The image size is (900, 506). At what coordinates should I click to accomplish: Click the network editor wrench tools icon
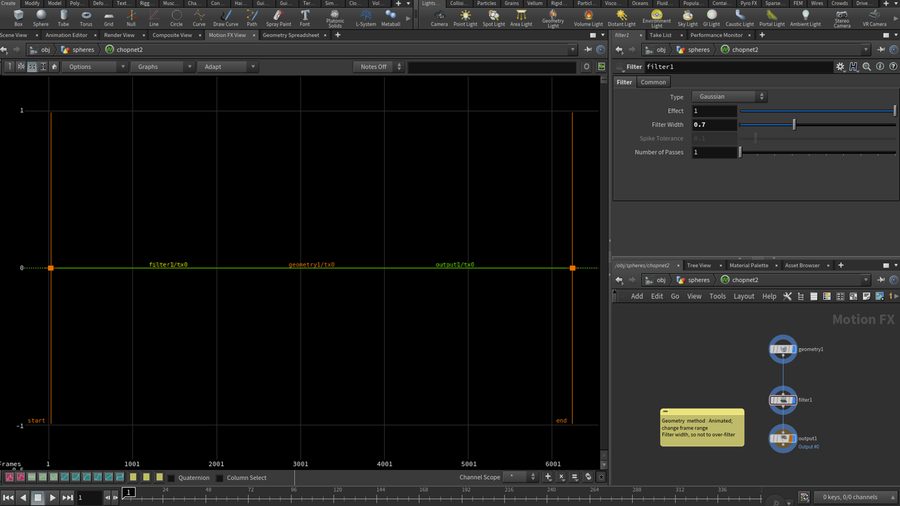[787, 296]
